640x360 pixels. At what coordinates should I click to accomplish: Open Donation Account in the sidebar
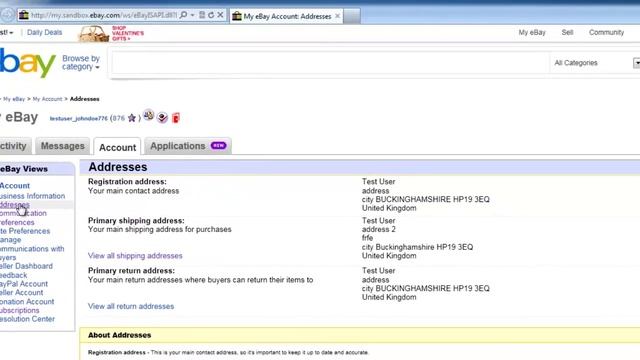point(27,302)
